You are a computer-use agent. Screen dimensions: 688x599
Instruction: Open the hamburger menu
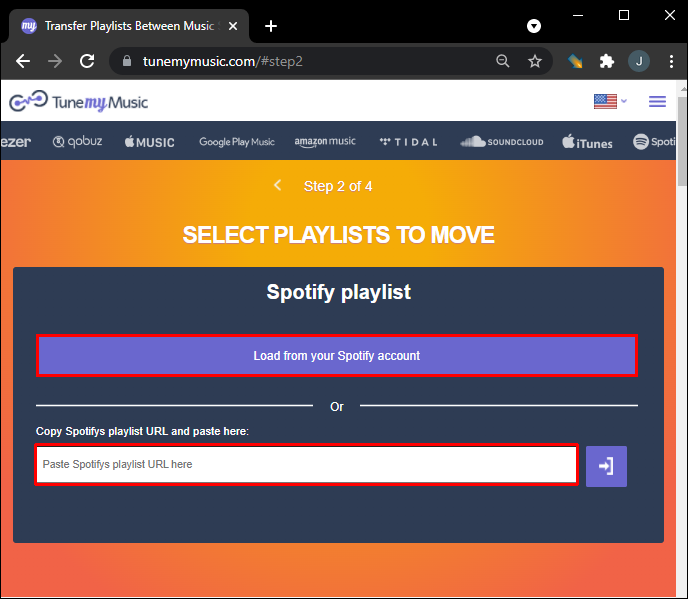point(657,101)
